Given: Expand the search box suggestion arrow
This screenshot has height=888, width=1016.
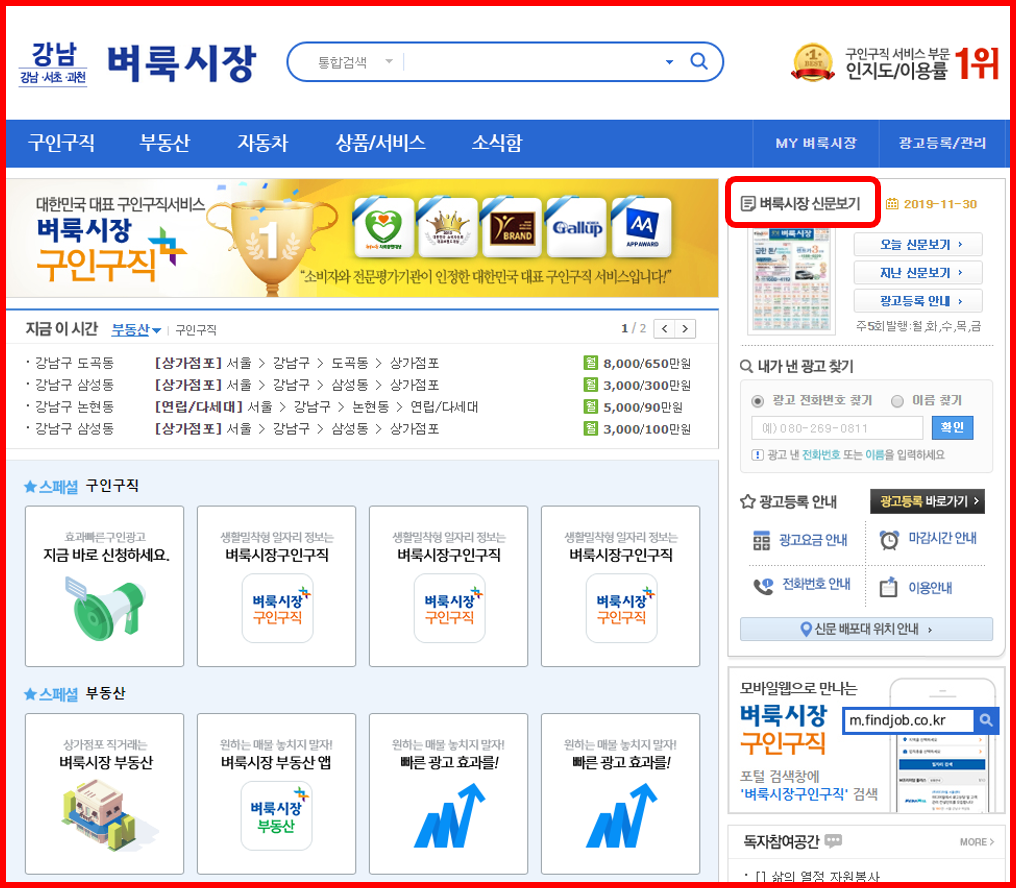Looking at the screenshot, I should (x=669, y=62).
